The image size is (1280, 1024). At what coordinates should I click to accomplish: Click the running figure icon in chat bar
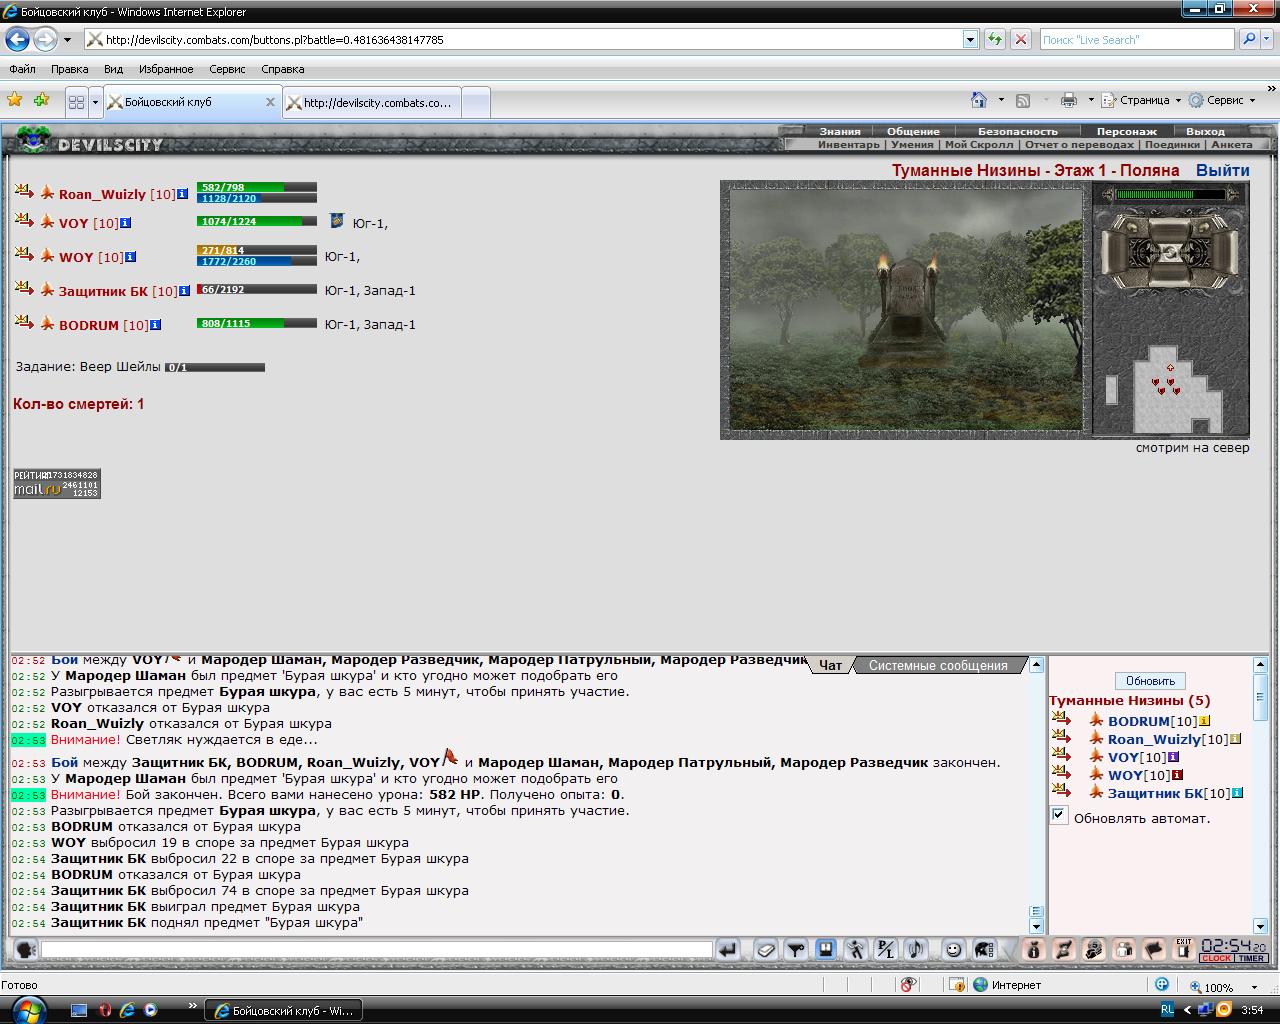point(856,950)
